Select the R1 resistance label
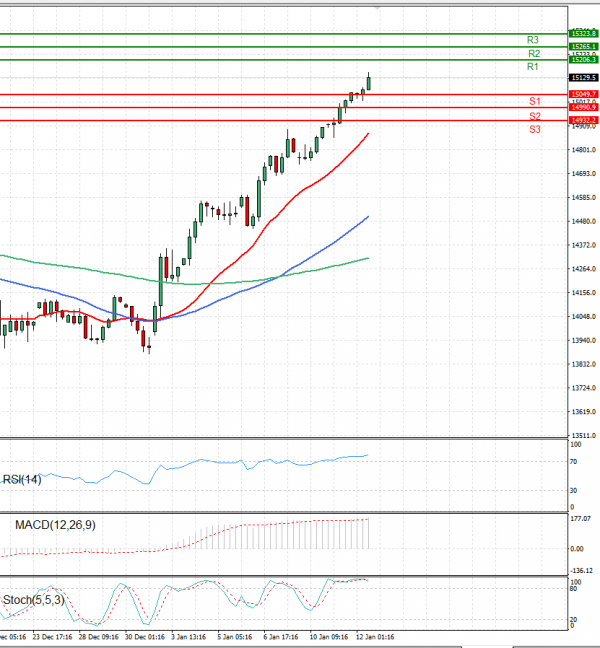600x648 pixels. (533, 67)
